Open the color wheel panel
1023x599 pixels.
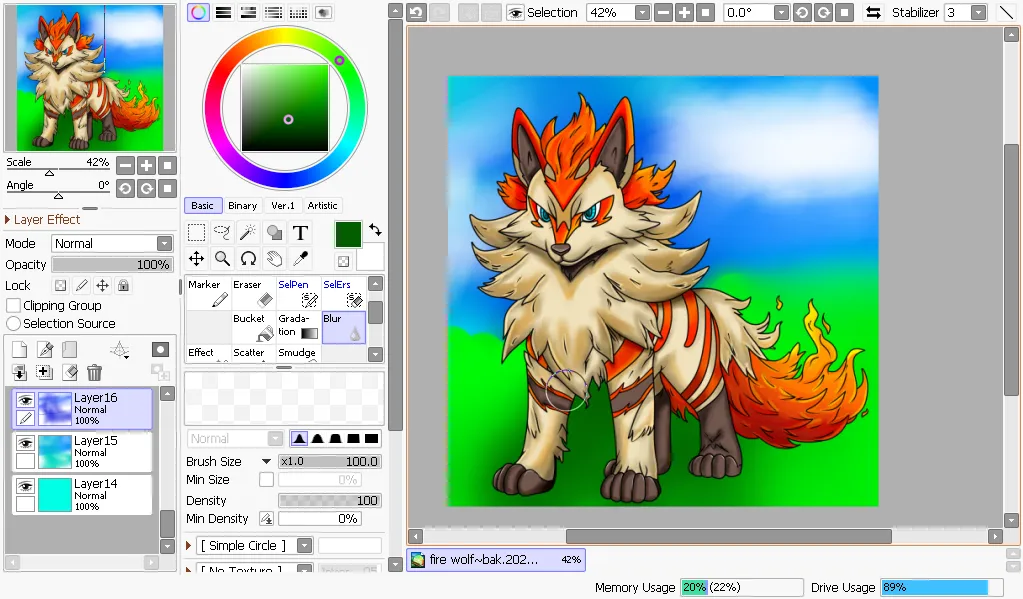198,12
